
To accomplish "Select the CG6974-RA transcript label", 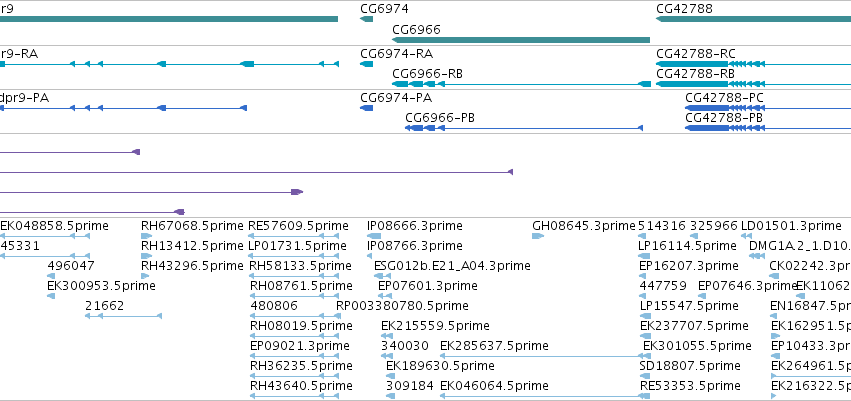I will click(397, 54).
